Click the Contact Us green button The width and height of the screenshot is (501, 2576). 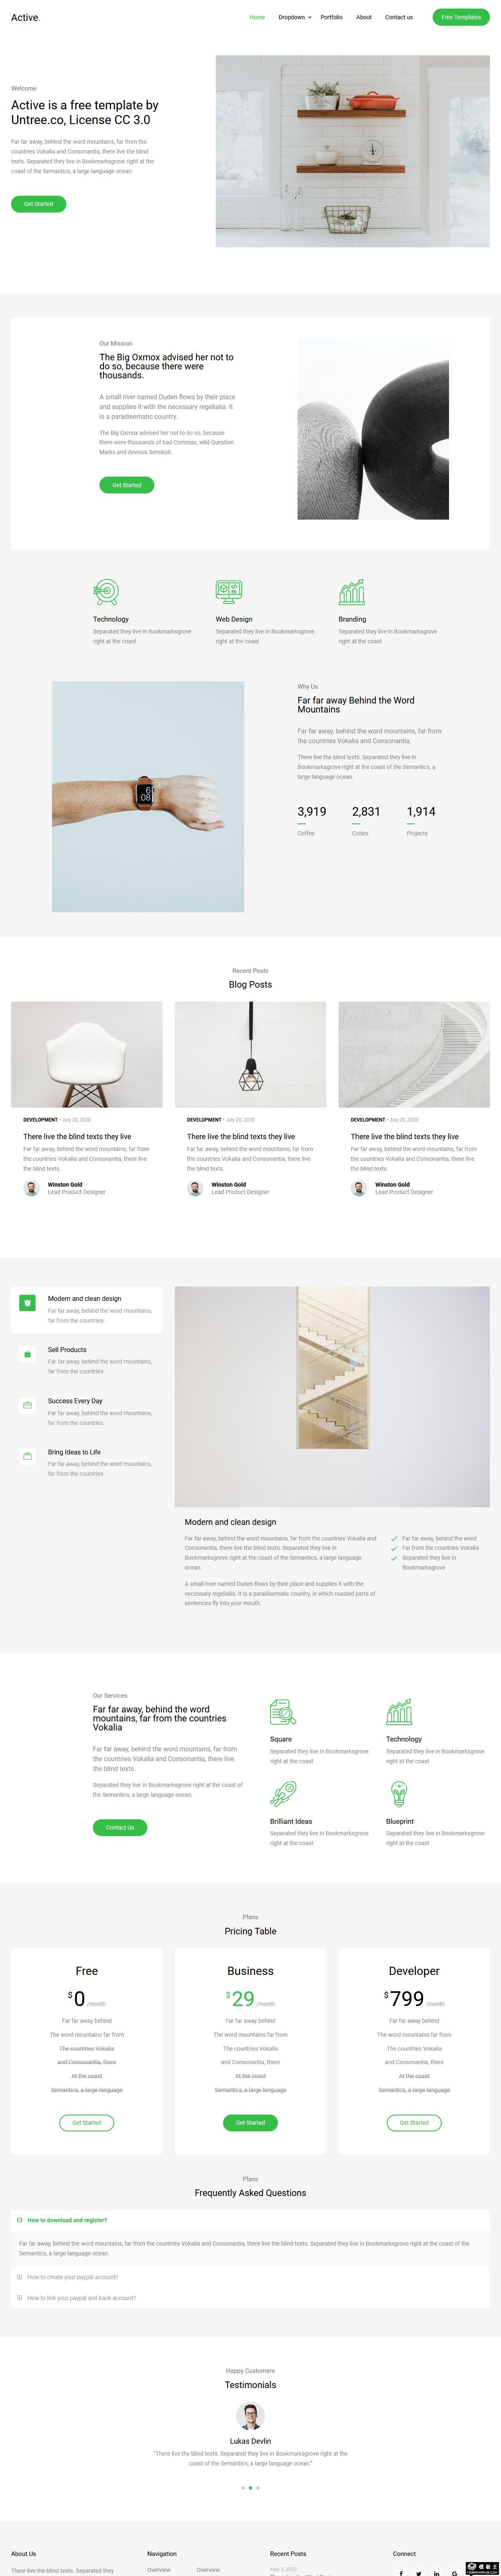click(x=120, y=1828)
